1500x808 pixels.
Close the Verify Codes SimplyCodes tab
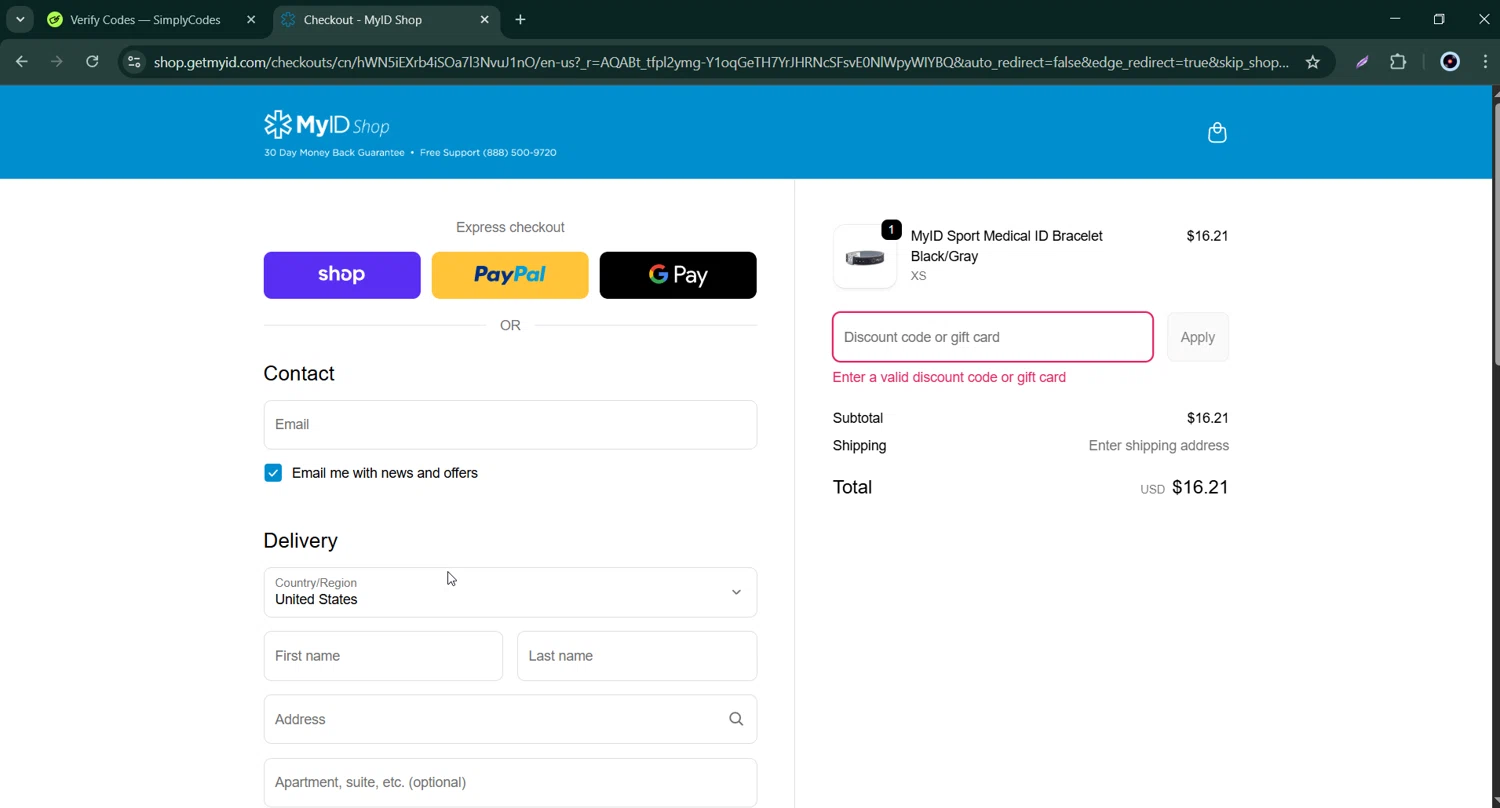point(251,19)
